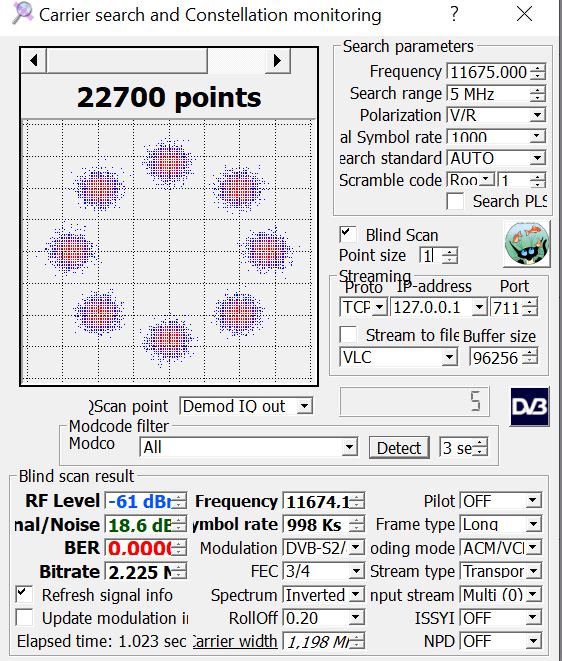Image resolution: width=562 pixels, height=661 pixels.
Task: Check Update modulation info option
Action: (x=24, y=618)
